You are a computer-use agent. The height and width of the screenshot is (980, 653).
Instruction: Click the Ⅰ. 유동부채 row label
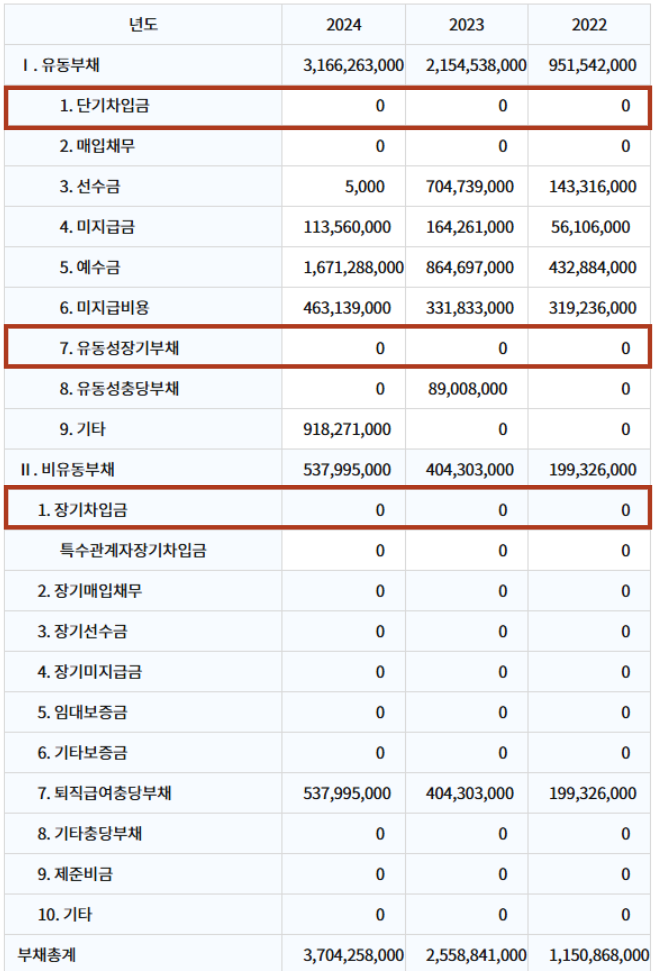point(60,66)
